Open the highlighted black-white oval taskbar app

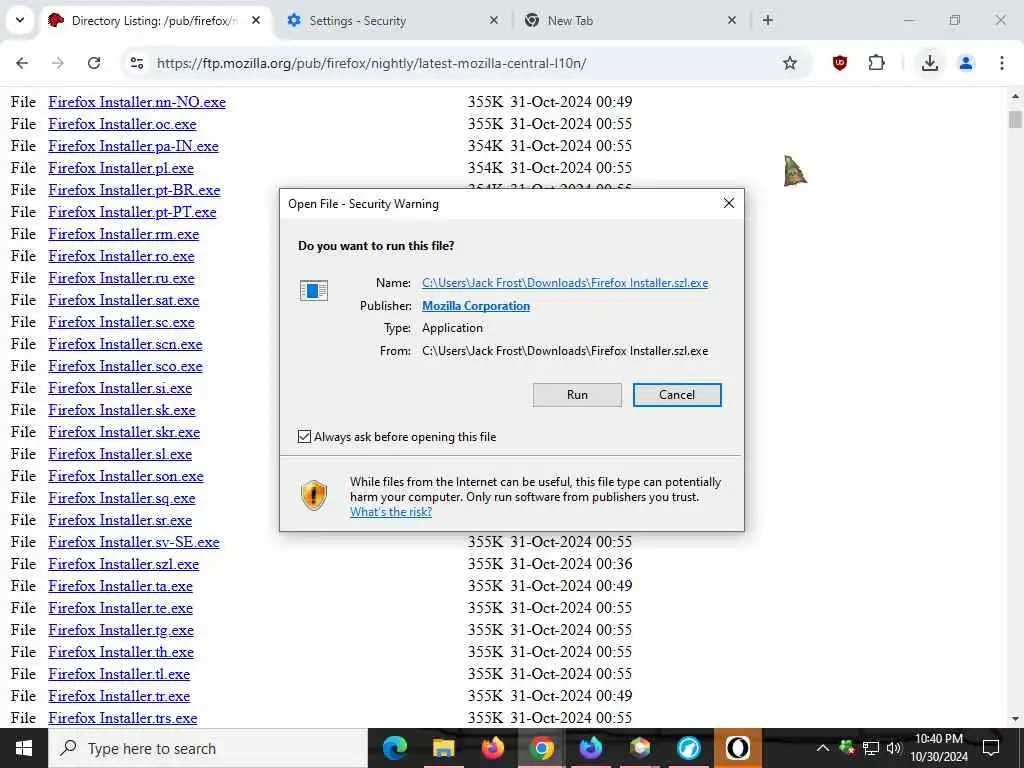coord(737,748)
